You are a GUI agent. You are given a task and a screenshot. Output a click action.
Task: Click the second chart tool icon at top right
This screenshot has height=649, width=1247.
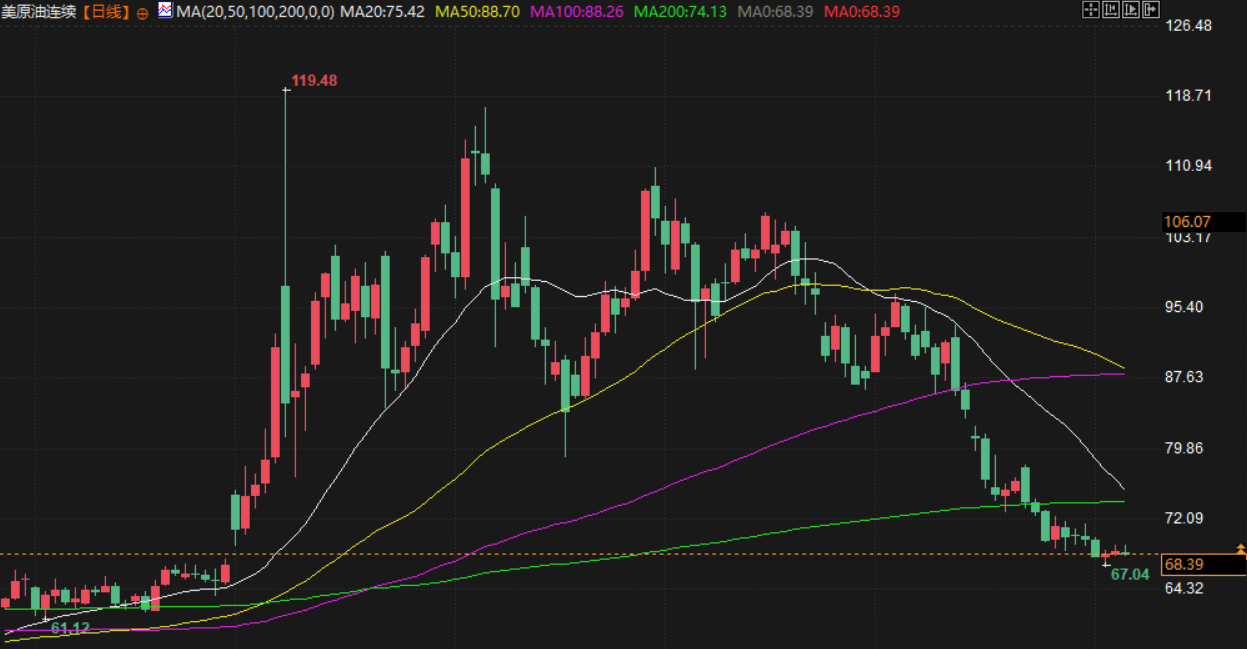pyautogui.click(x=1111, y=10)
